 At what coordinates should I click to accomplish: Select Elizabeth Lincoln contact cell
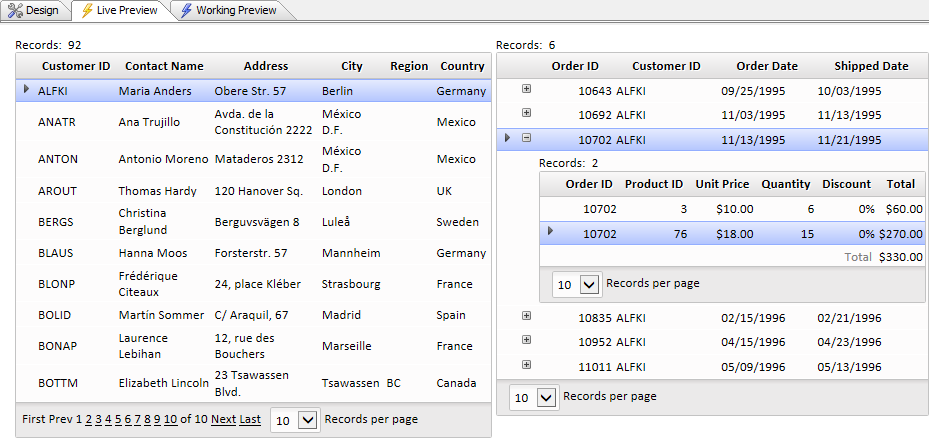tap(164, 383)
